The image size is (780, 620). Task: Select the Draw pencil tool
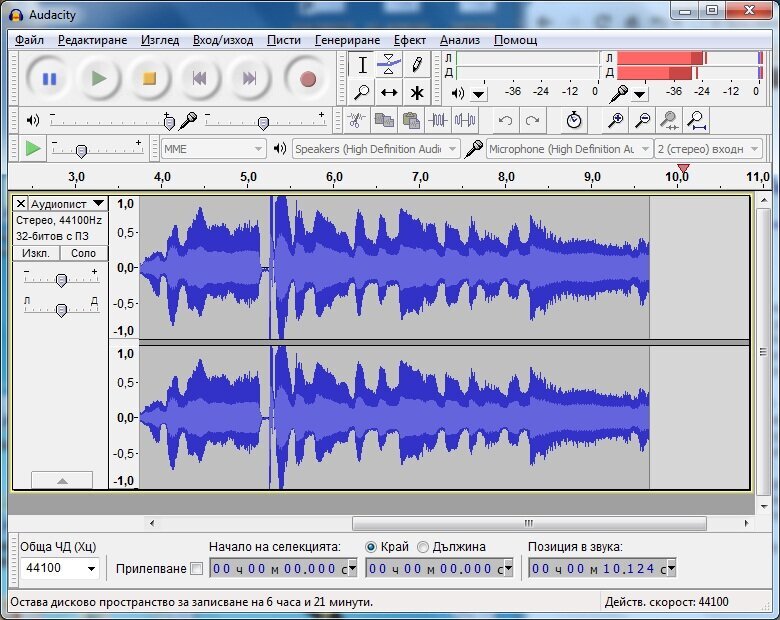(417, 65)
